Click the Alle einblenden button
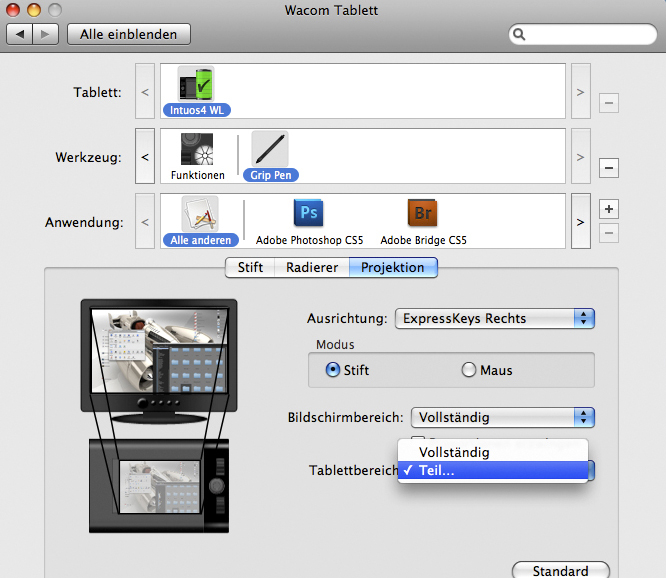The image size is (666, 578). point(129,34)
